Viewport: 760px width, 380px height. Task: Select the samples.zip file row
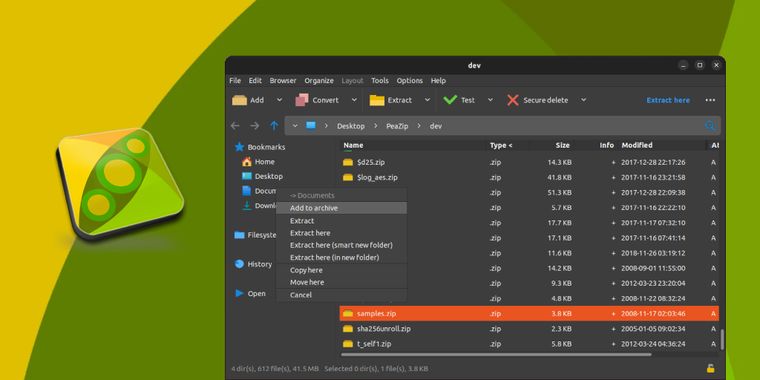(x=529, y=314)
